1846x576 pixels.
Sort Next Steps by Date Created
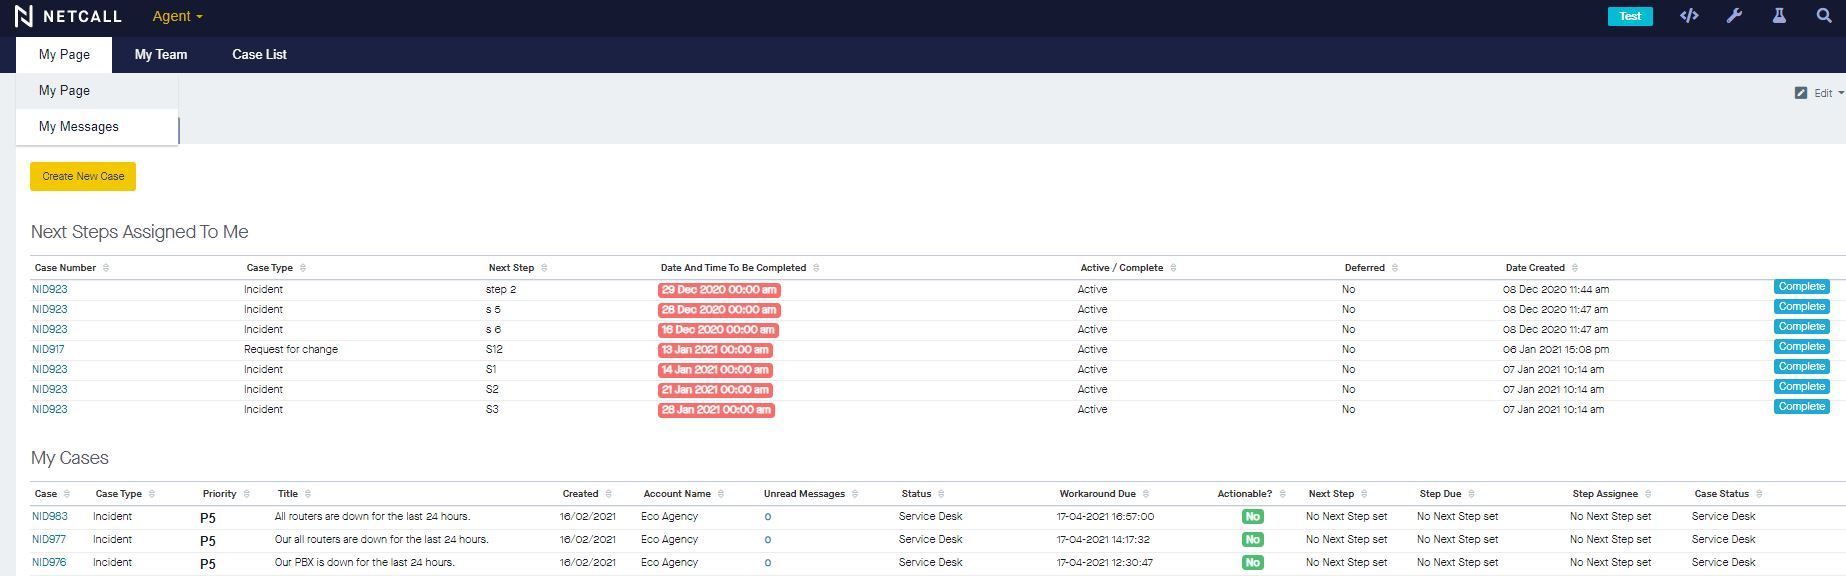tap(1575, 268)
